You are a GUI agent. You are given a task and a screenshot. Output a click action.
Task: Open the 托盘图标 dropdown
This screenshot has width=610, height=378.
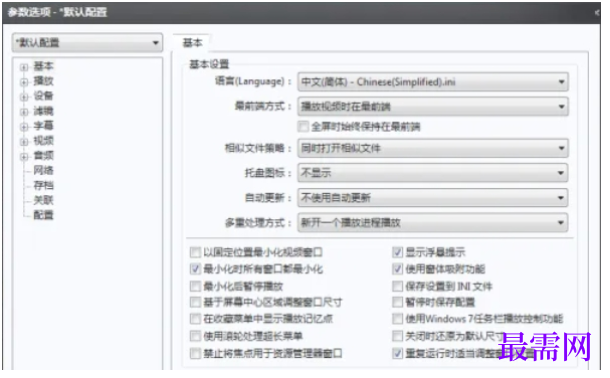pos(433,173)
